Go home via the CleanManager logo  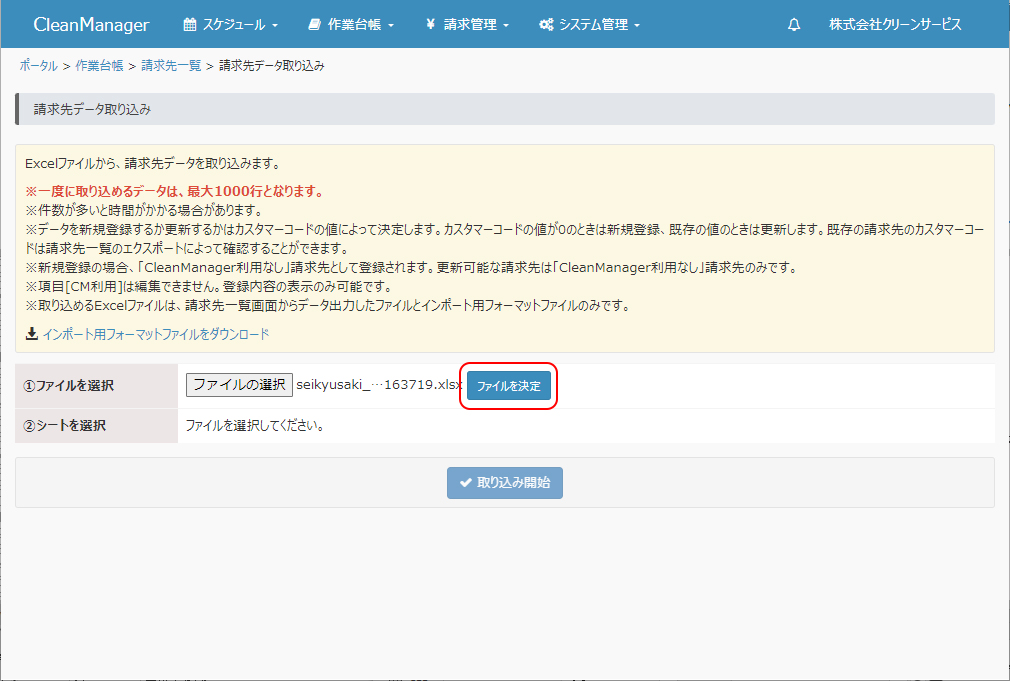[91, 24]
